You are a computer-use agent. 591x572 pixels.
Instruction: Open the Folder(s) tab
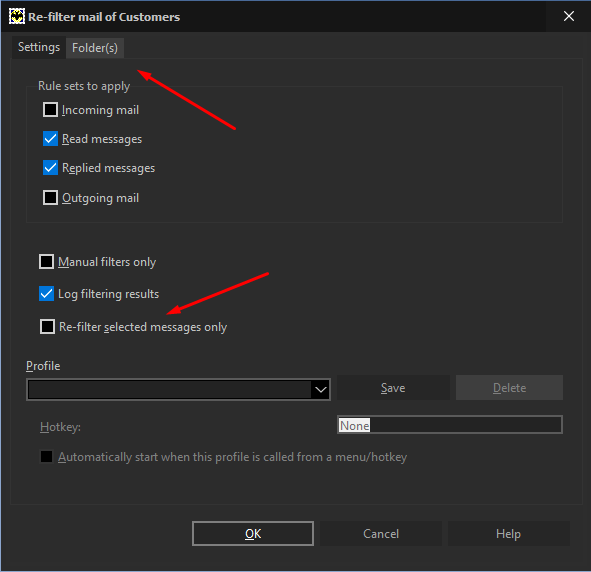click(95, 48)
